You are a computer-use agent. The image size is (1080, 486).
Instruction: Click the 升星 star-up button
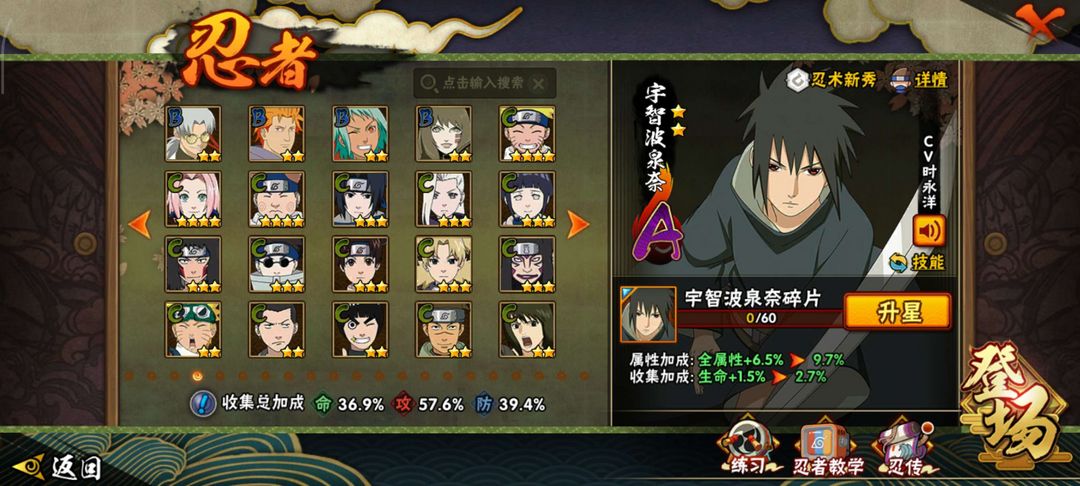897,311
